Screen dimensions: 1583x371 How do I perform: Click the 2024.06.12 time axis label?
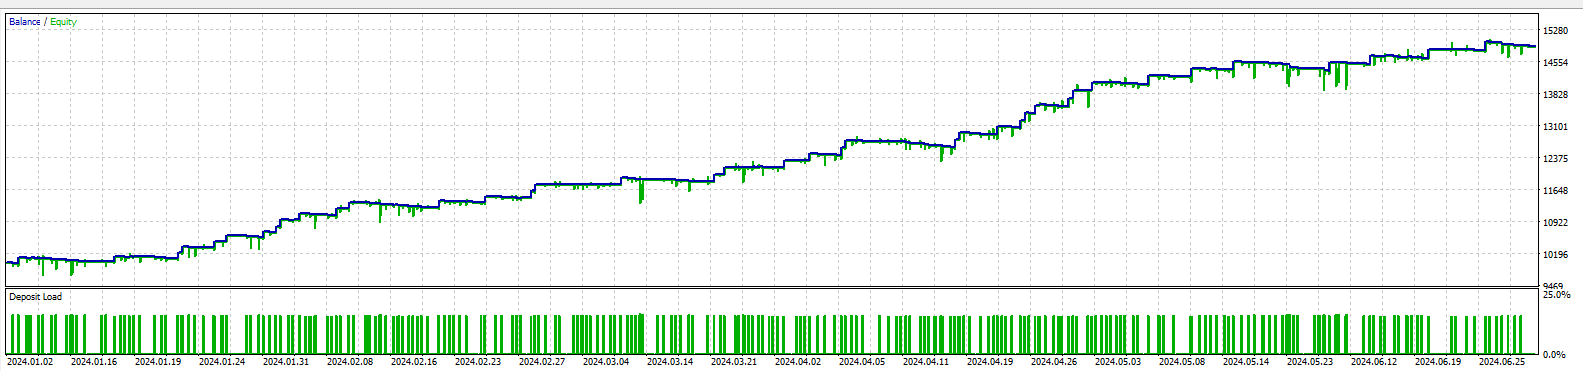[1373, 362]
